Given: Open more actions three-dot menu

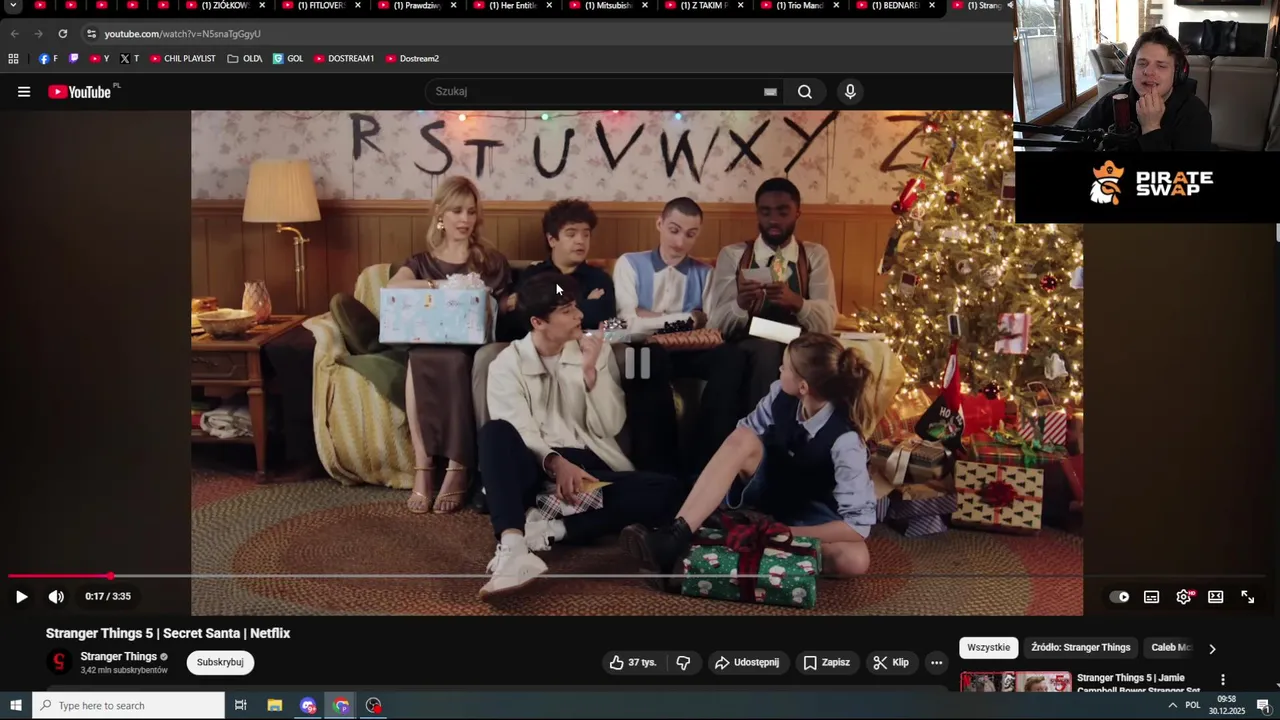Looking at the screenshot, I should (936, 662).
